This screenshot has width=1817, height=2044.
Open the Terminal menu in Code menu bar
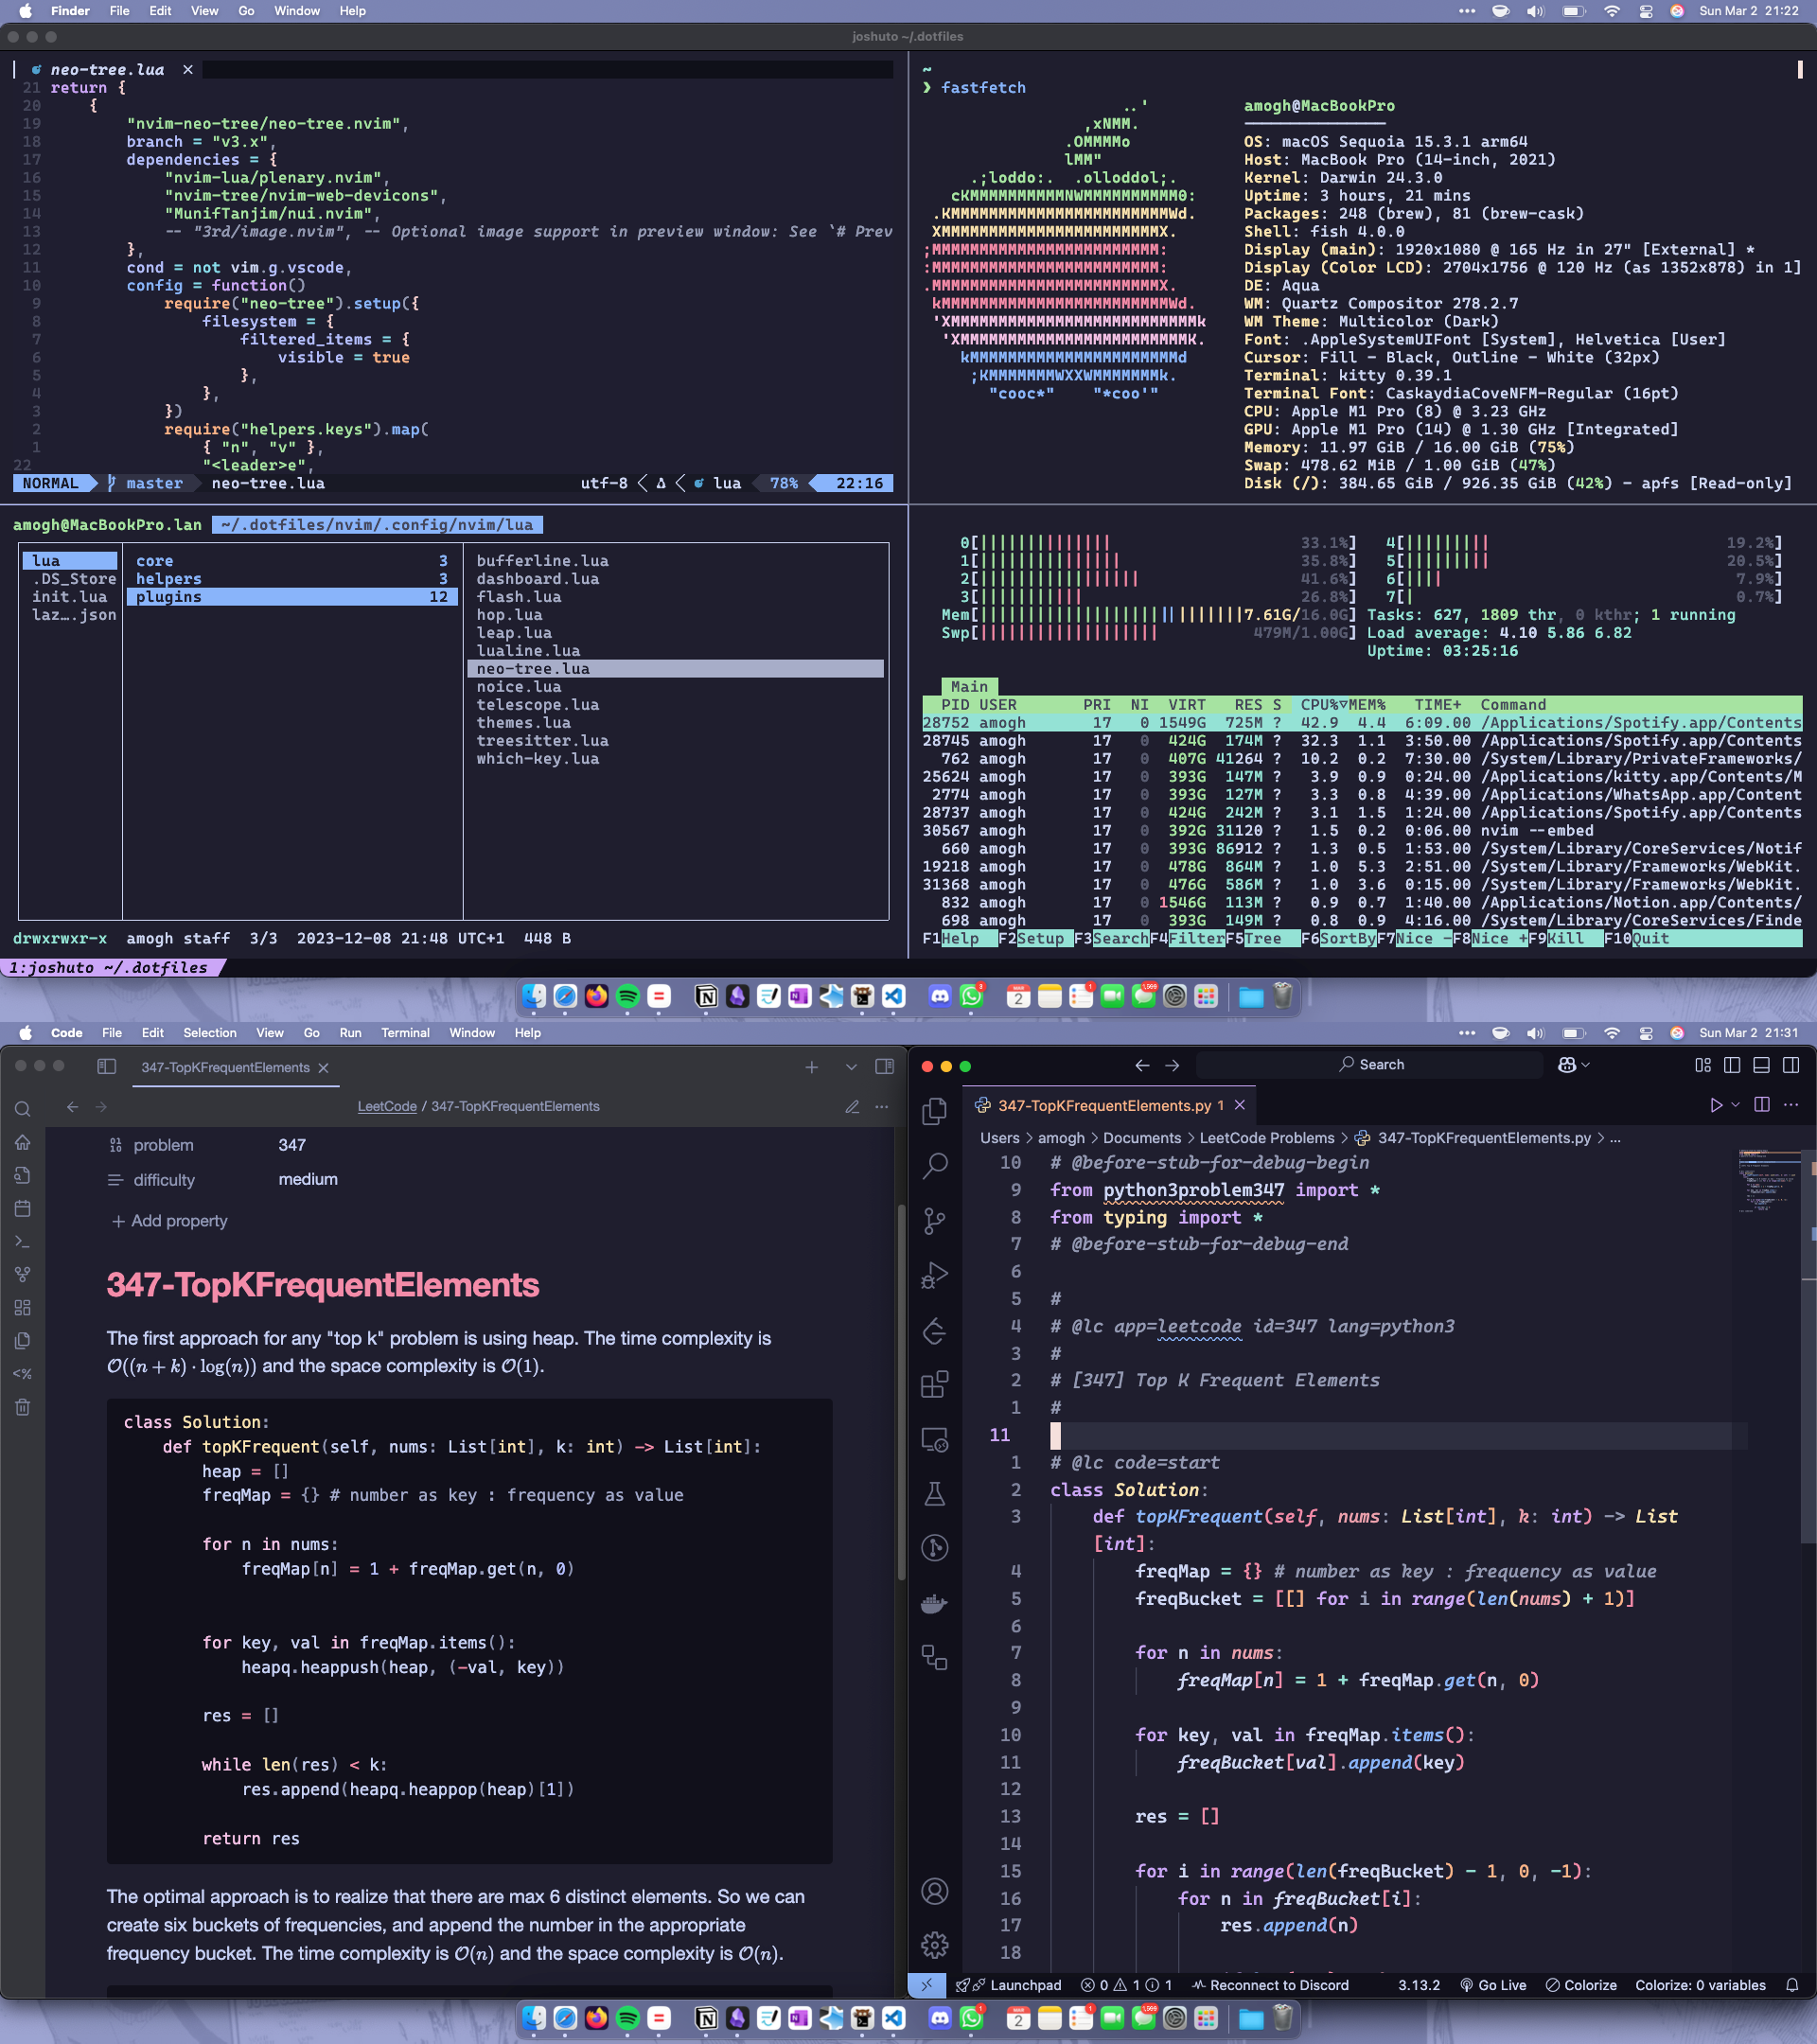point(404,1033)
